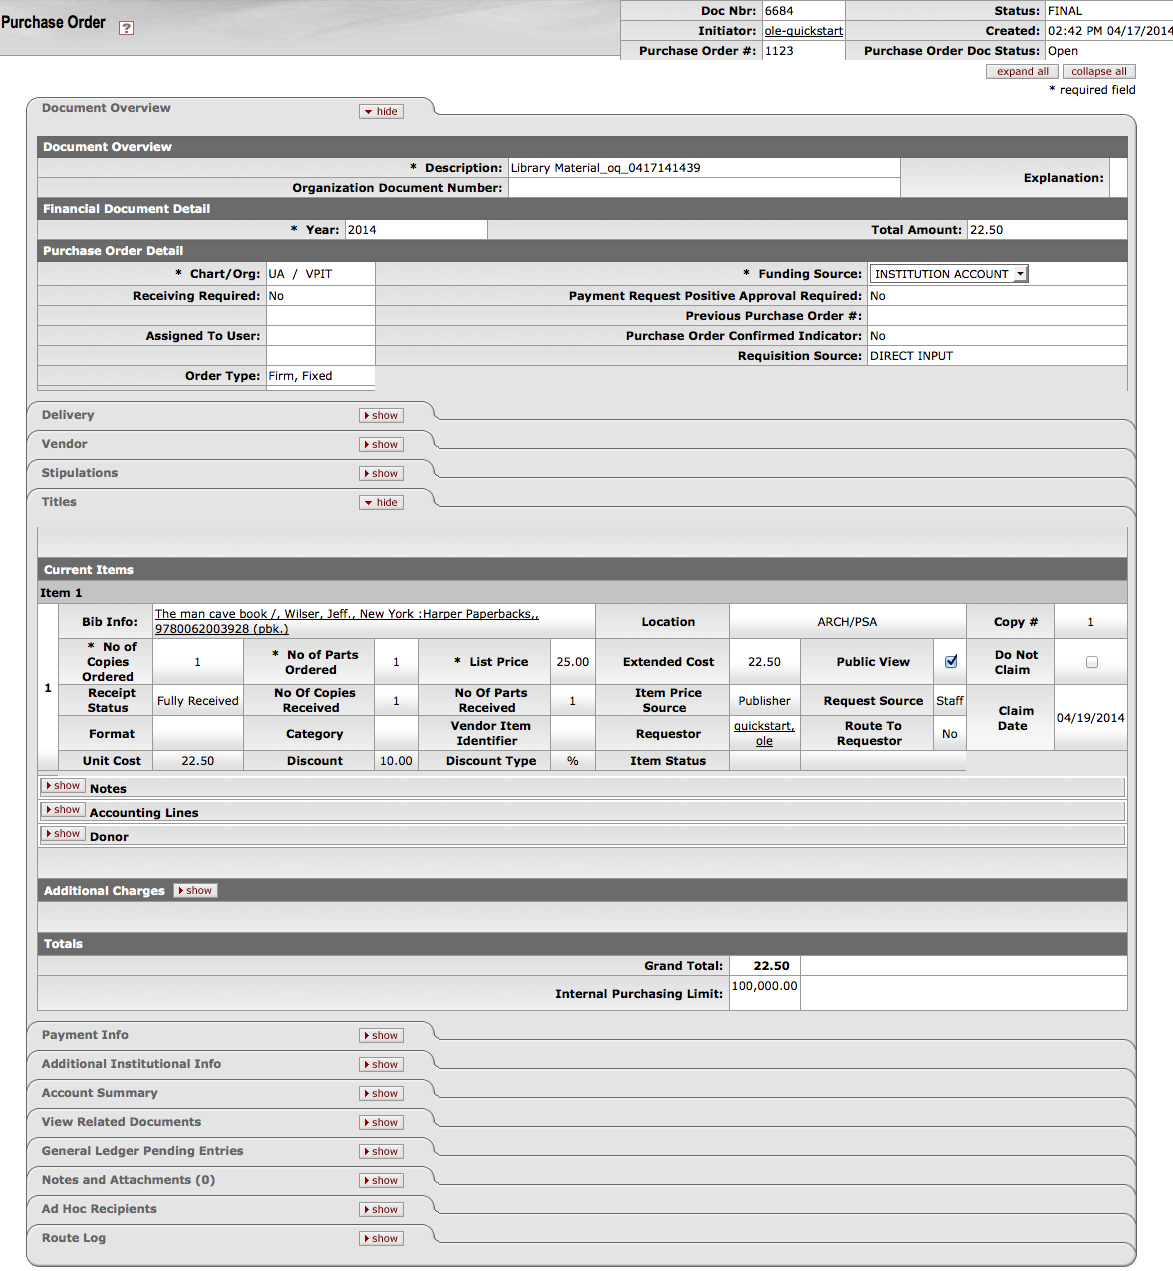This screenshot has width=1173, height=1271.
Task: Show the Stipulations section
Action: tap(381, 473)
